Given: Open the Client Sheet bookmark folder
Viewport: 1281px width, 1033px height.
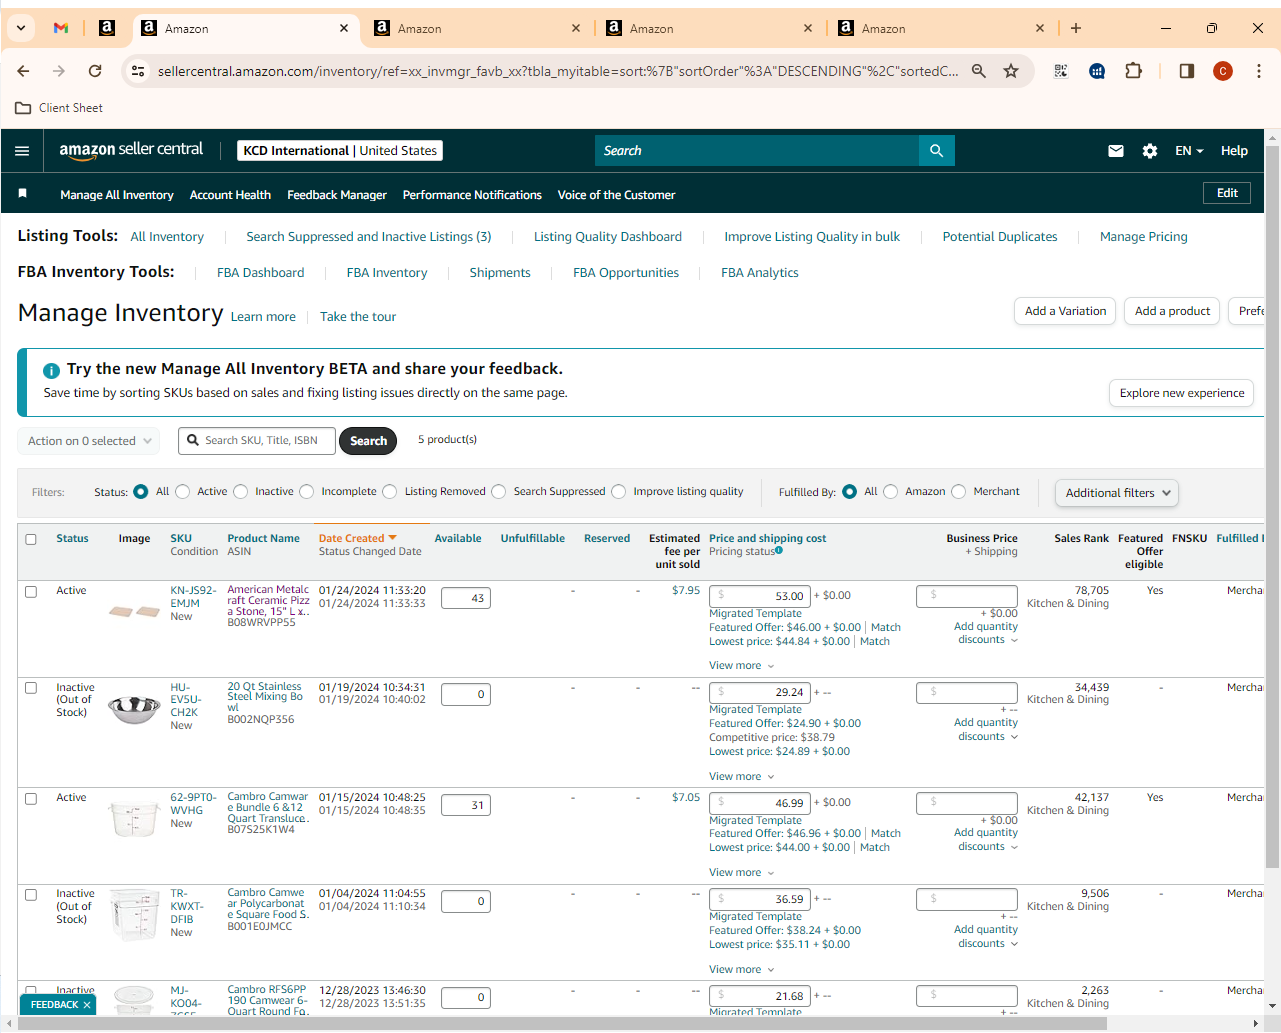Looking at the screenshot, I should click(59, 108).
